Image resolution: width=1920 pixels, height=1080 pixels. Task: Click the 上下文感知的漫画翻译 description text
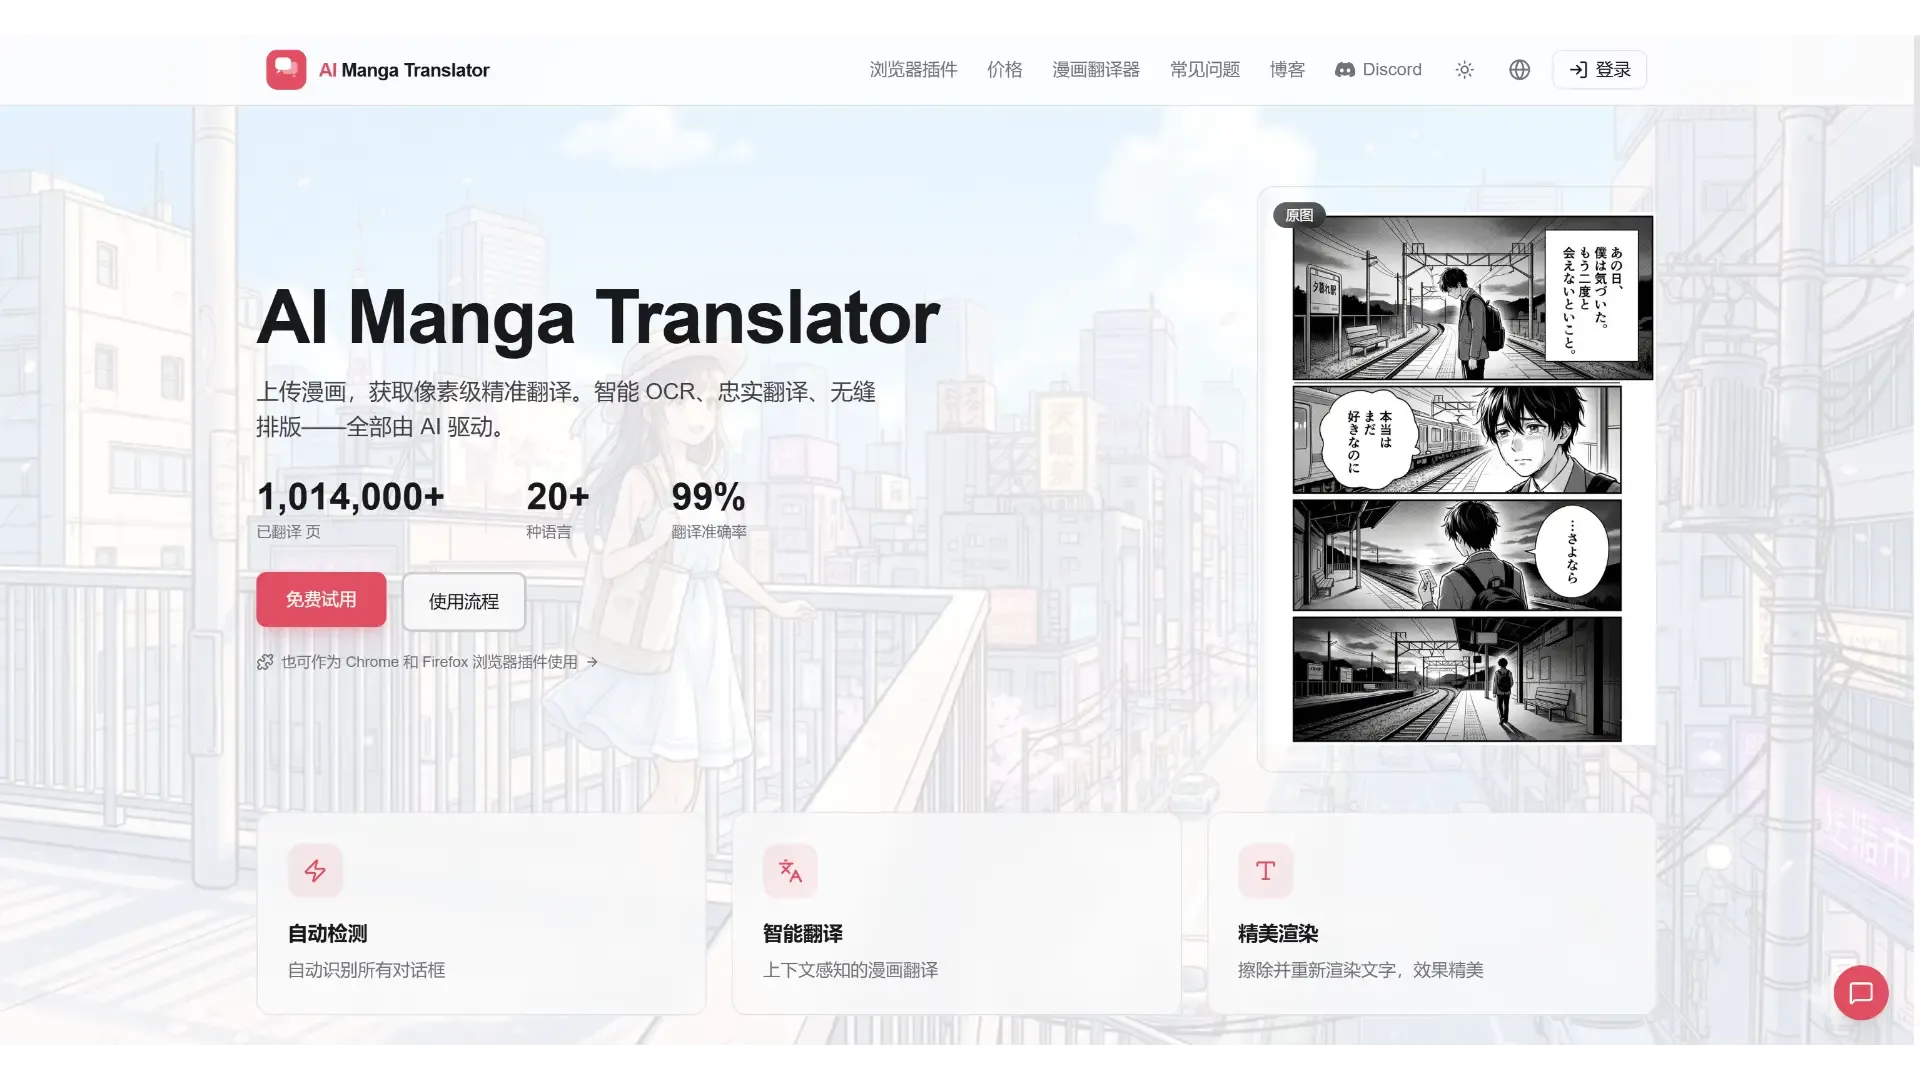(851, 970)
